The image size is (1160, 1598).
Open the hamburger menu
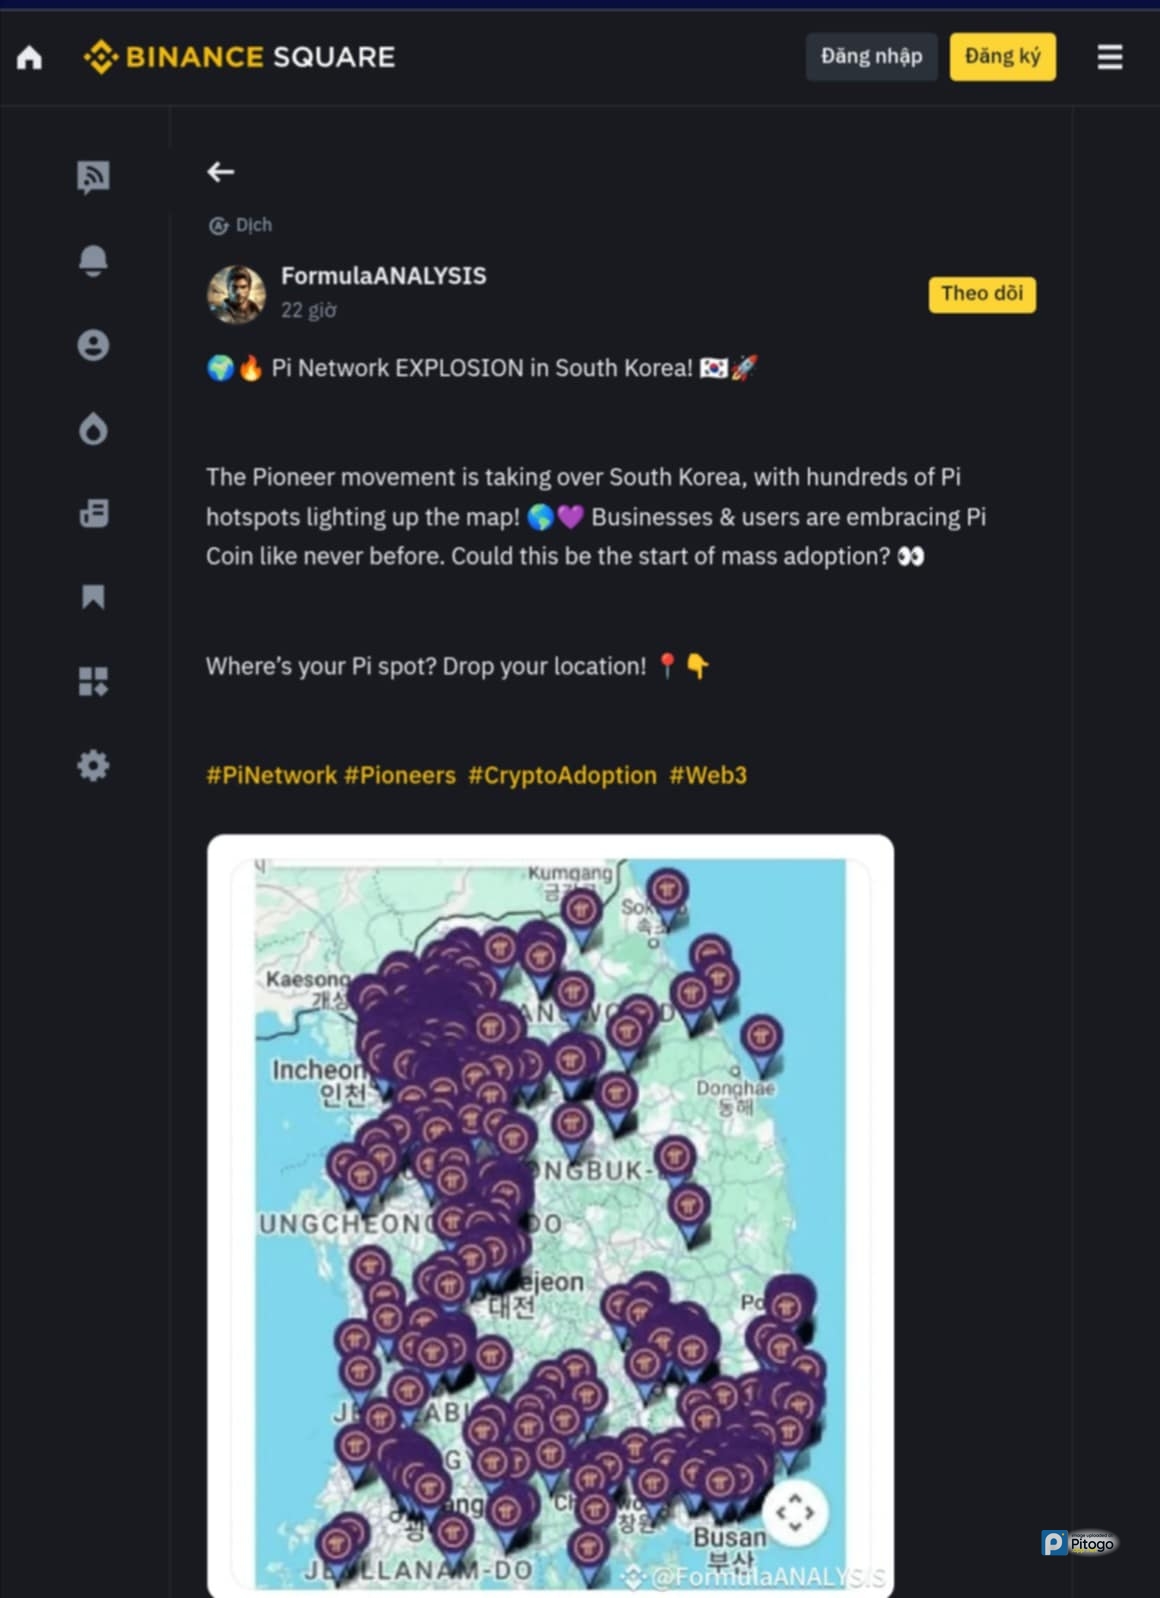click(x=1109, y=57)
